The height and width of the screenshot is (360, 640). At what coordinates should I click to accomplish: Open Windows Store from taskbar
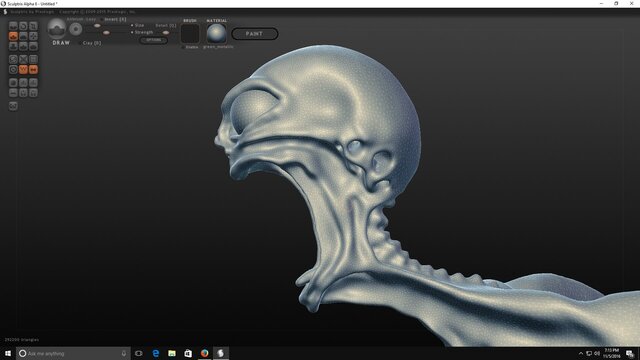tap(188, 353)
